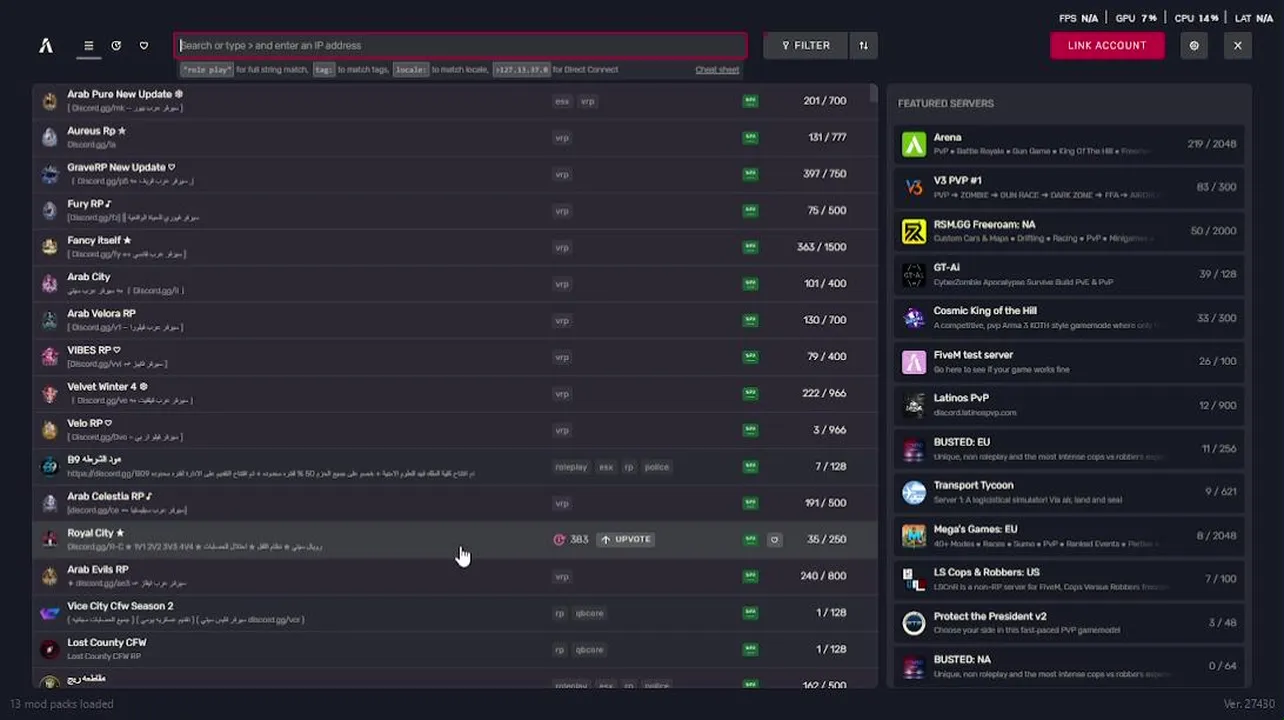Click Protect the President v2 icon
The height and width of the screenshot is (720, 1284).
tap(914, 623)
